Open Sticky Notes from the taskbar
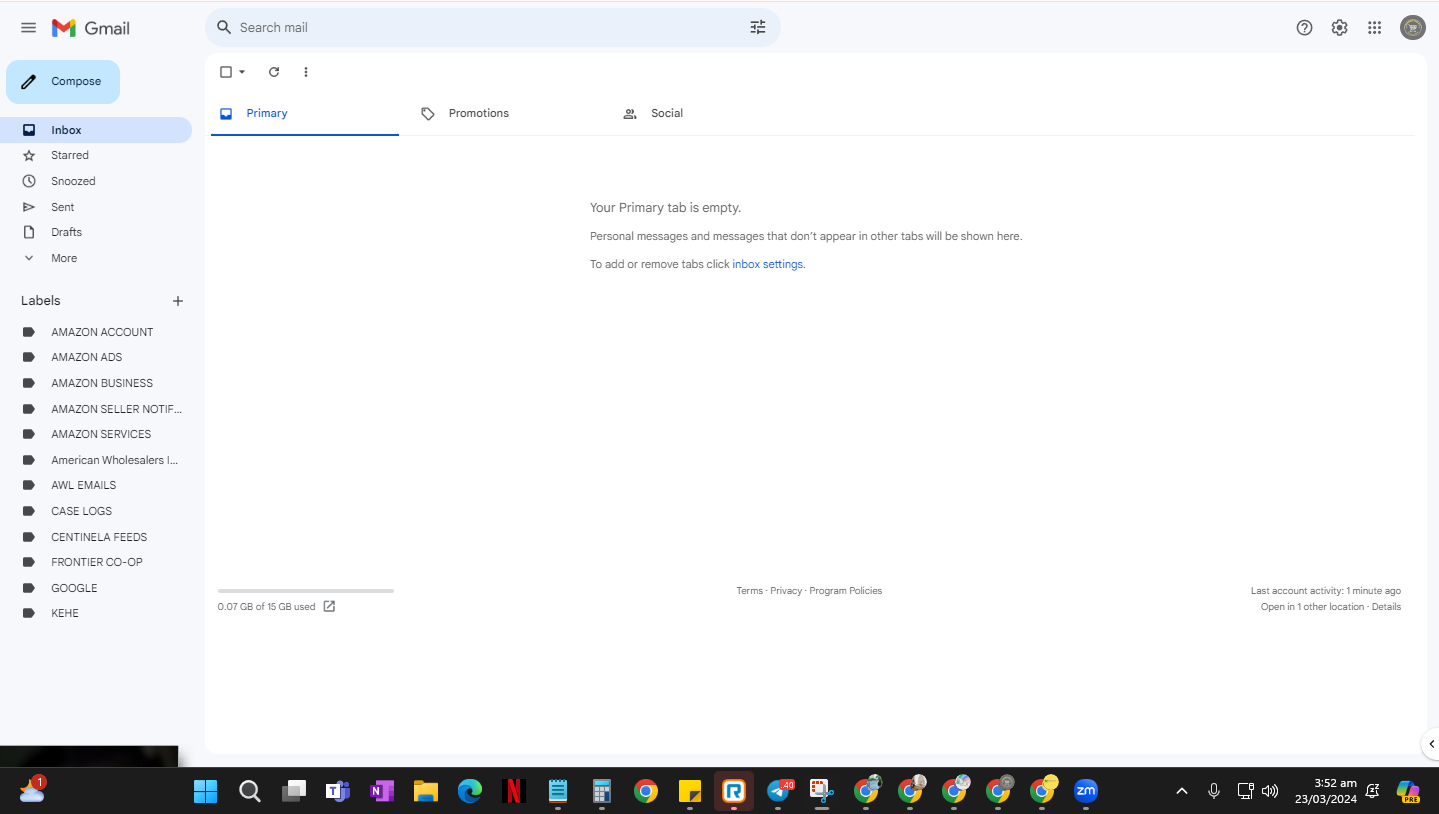Image resolution: width=1439 pixels, height=814 pixels. point(690,791)
